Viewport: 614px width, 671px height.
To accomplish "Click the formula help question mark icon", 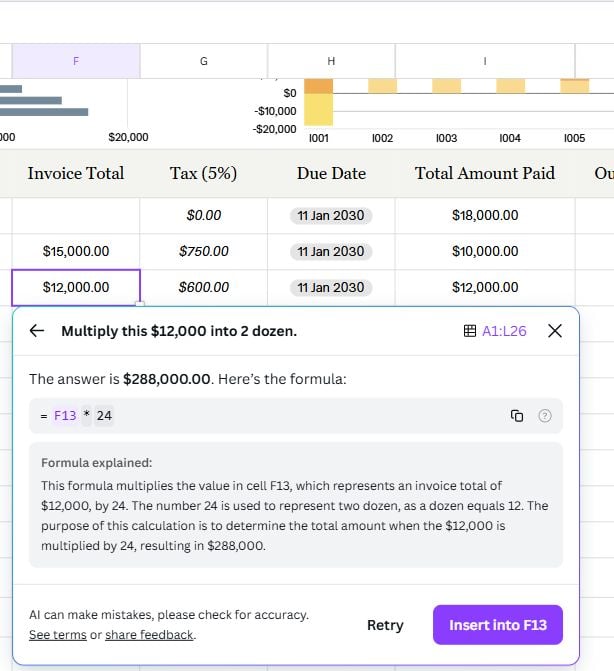I will click(545, 416).
